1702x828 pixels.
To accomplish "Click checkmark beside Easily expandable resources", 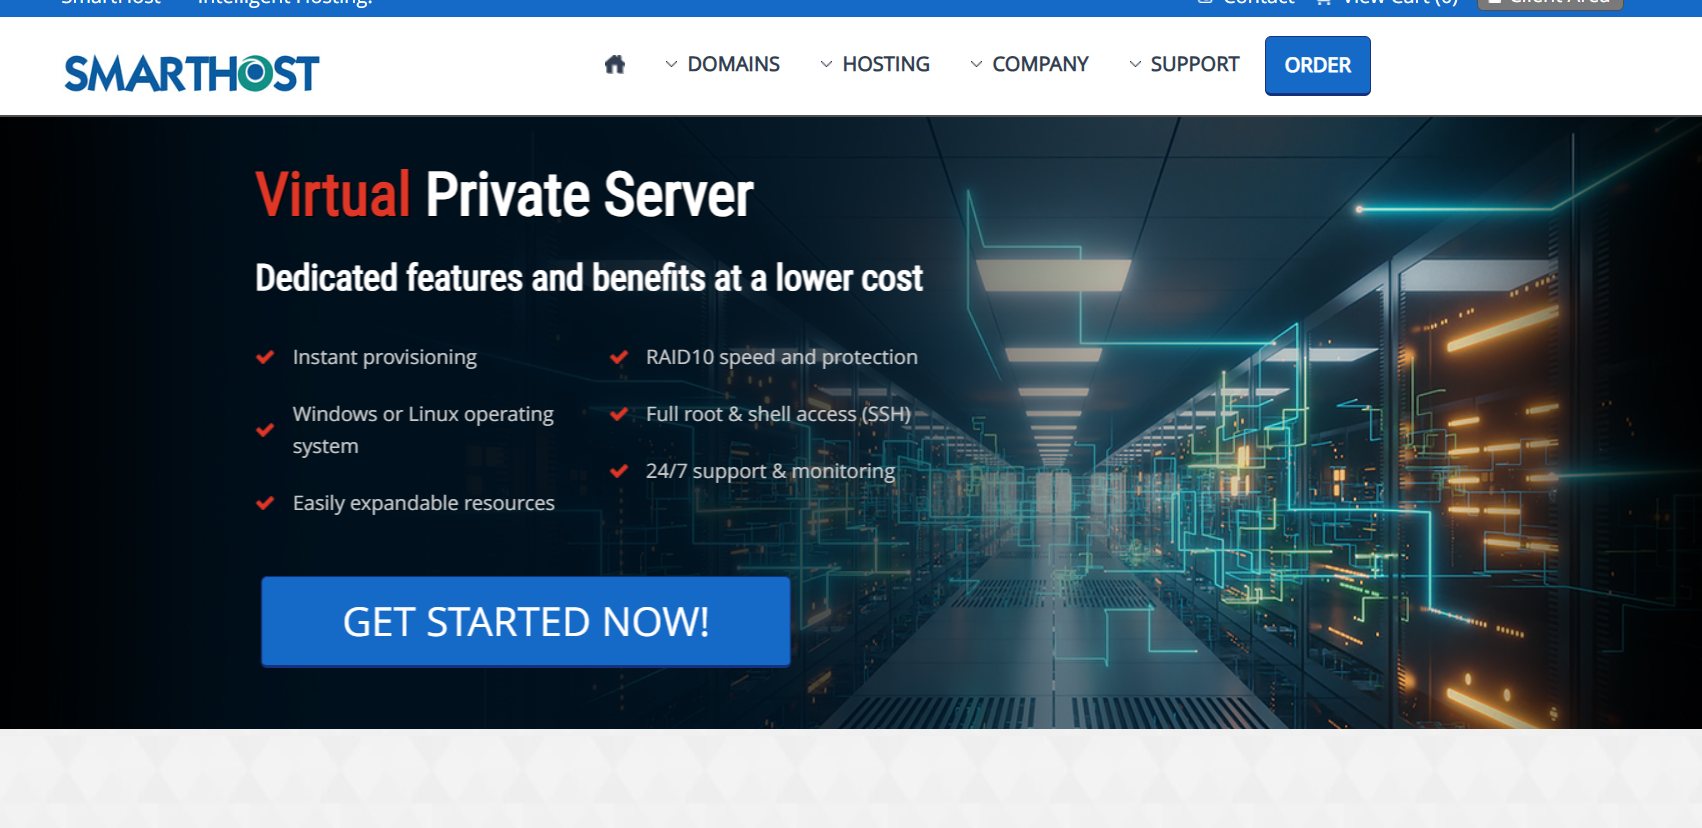I will pyautogui.click(x=265, y=503).
